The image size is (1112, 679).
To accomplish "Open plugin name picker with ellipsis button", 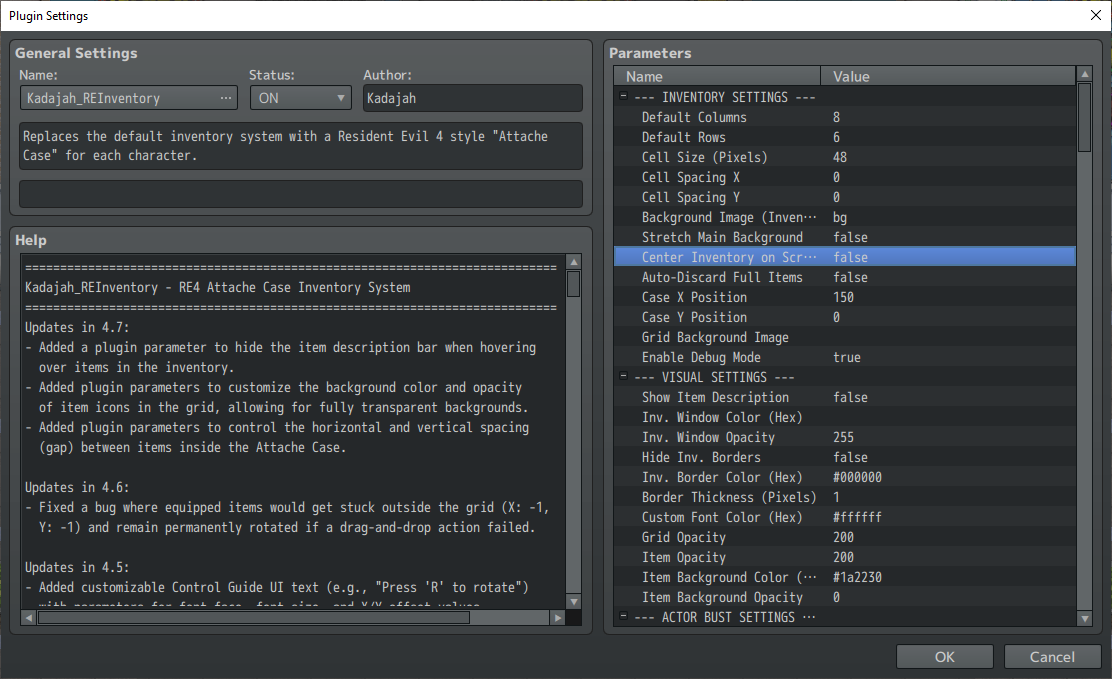I will [226, 98].
